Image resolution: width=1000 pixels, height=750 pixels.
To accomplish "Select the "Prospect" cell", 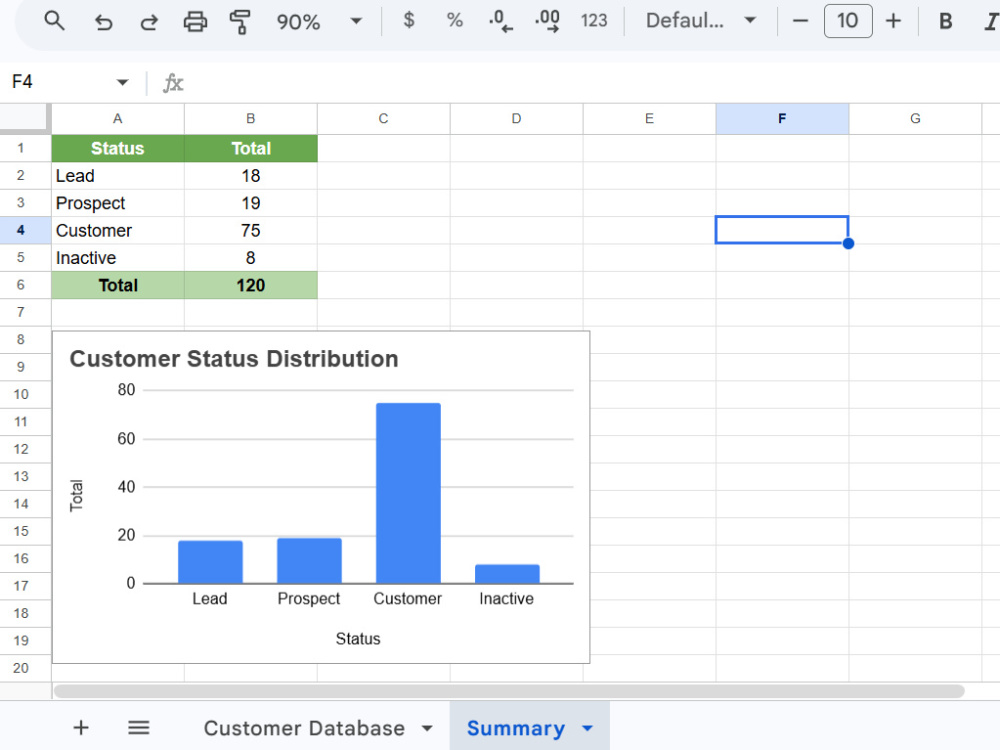I will tap(118, 203).
